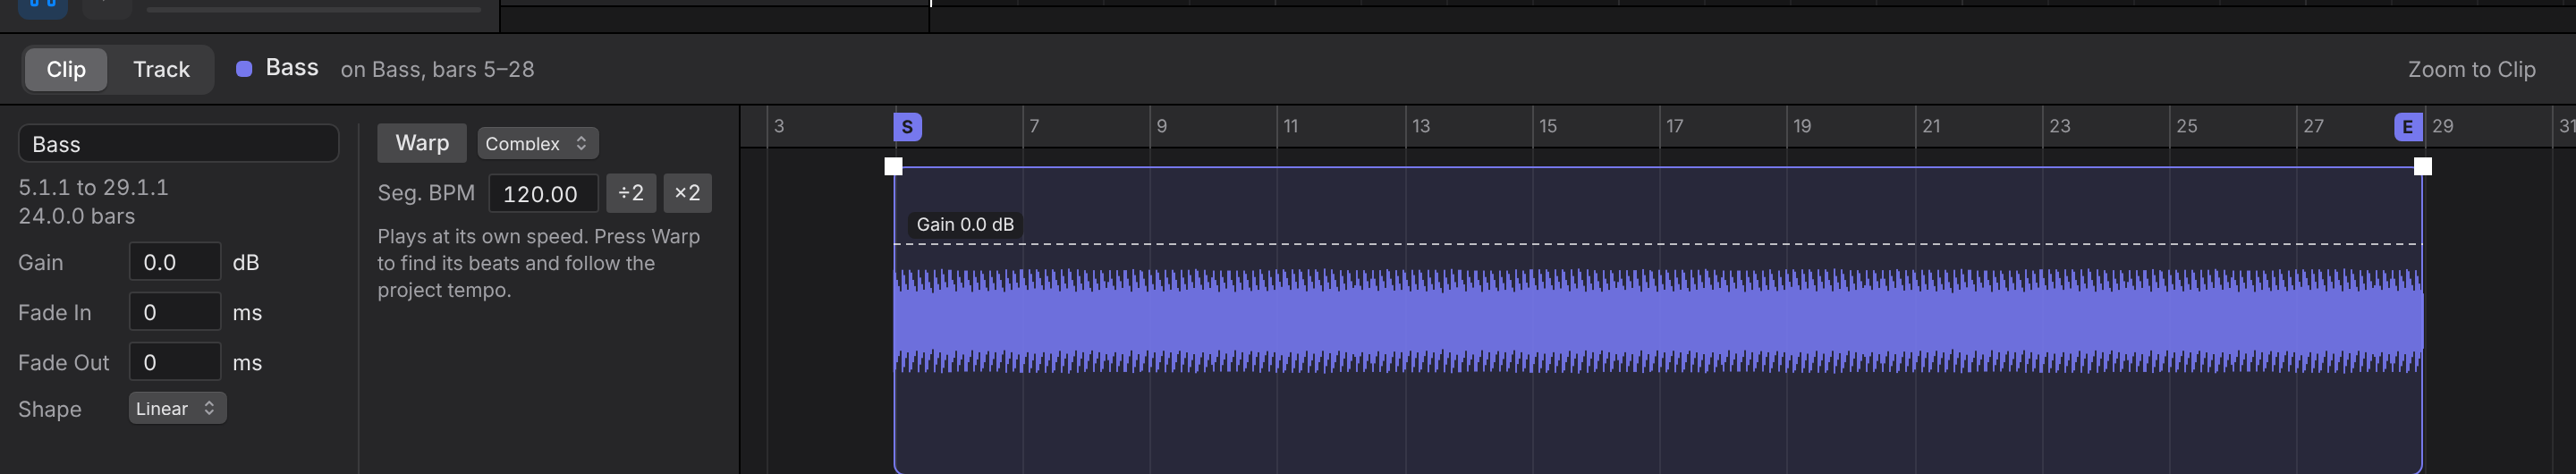This screenshot has width=2576, height=474.
Task: Click the Fade Out ms field
Action: [x=174, y=362]
